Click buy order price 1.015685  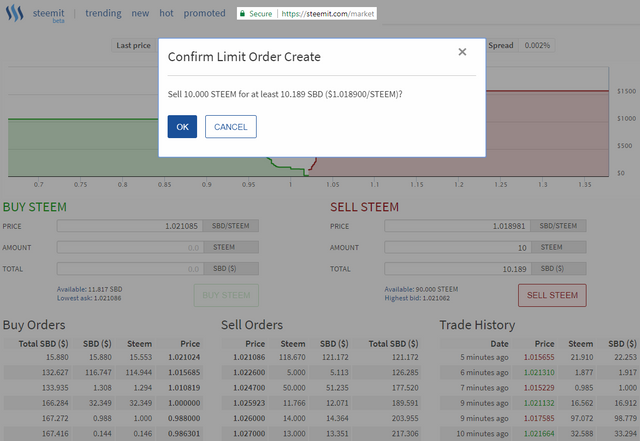coord(184,372)
